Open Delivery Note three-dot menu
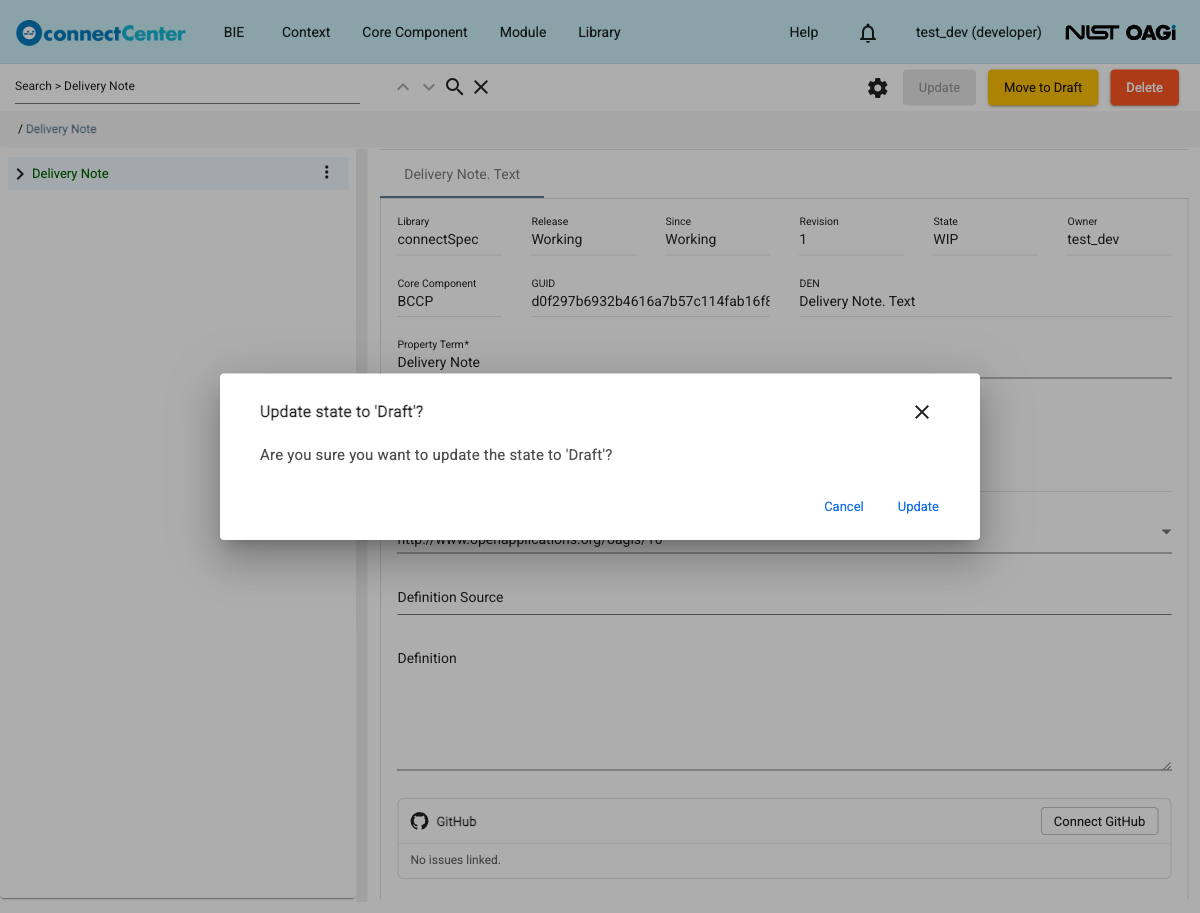The width and height of the screenshot is (1200, 913). point(326,173)
